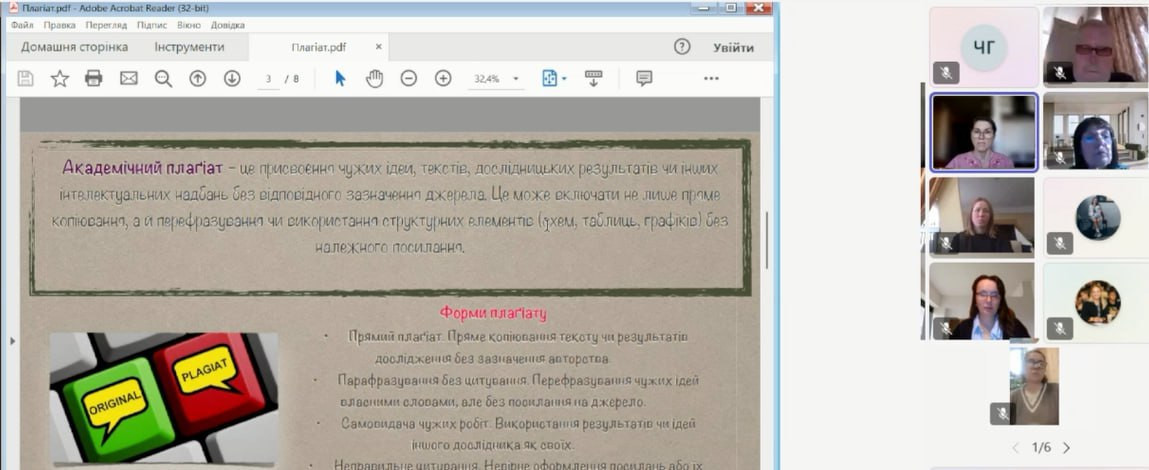1149x470 pixels.
Task: Go to previous participants page arrow
Action: pos(1018,447)
